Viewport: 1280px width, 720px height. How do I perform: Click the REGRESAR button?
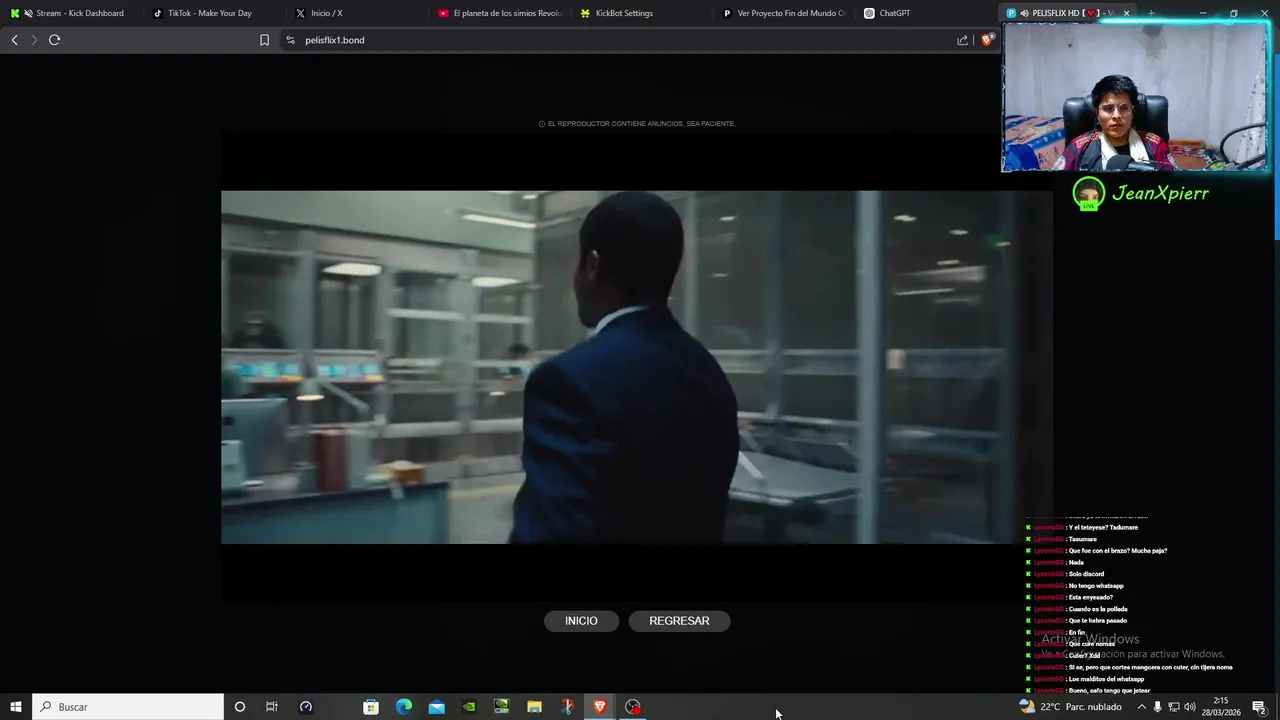[x=679, y=621]
